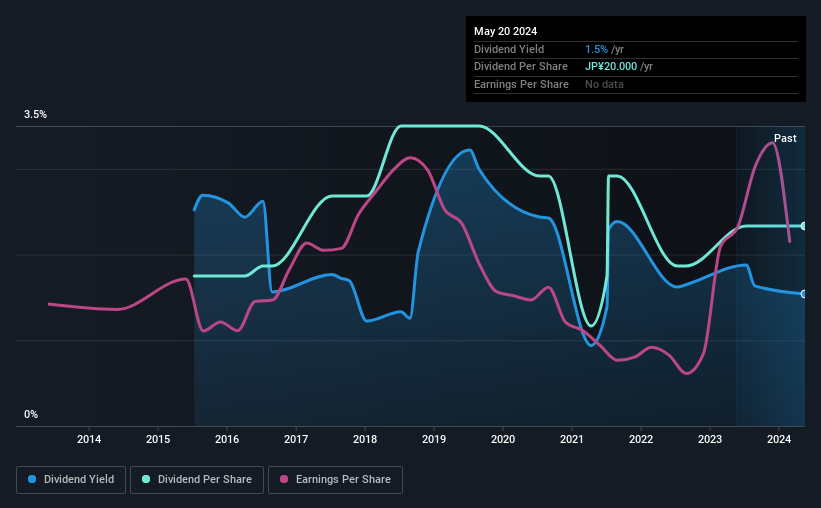Select the Dividend Per Share endpoint marker
Viewport: 821px width, 508px height.
(x=804, y=226)
